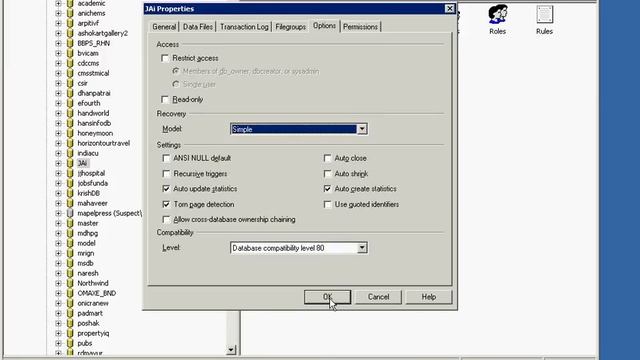
Task: Select the jobsfunda database icon
Action: pos(70,183)
